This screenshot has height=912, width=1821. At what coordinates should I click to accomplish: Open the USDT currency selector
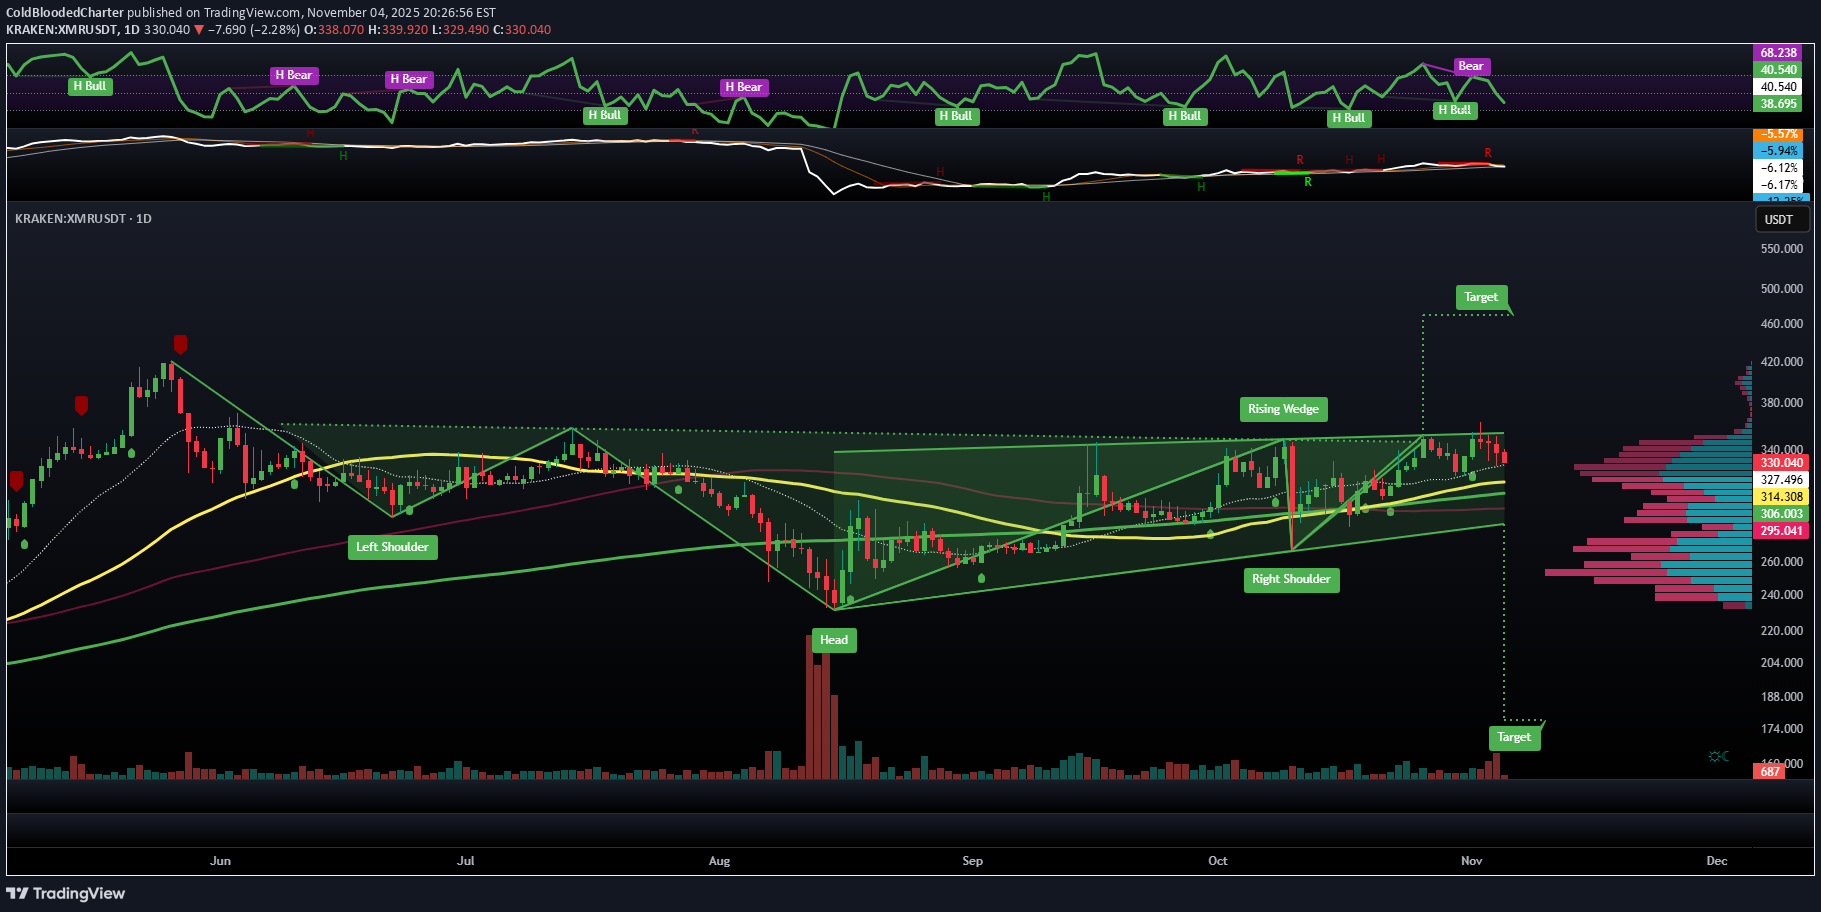(x=1778, y=220)
